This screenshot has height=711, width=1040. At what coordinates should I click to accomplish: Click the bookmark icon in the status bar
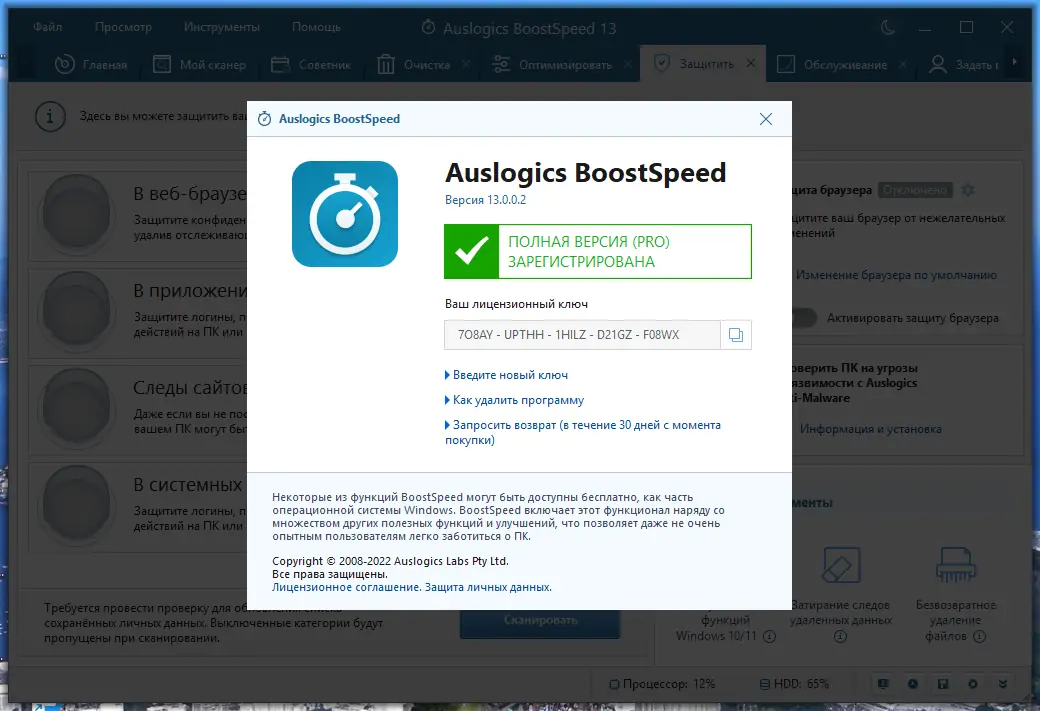883,684
